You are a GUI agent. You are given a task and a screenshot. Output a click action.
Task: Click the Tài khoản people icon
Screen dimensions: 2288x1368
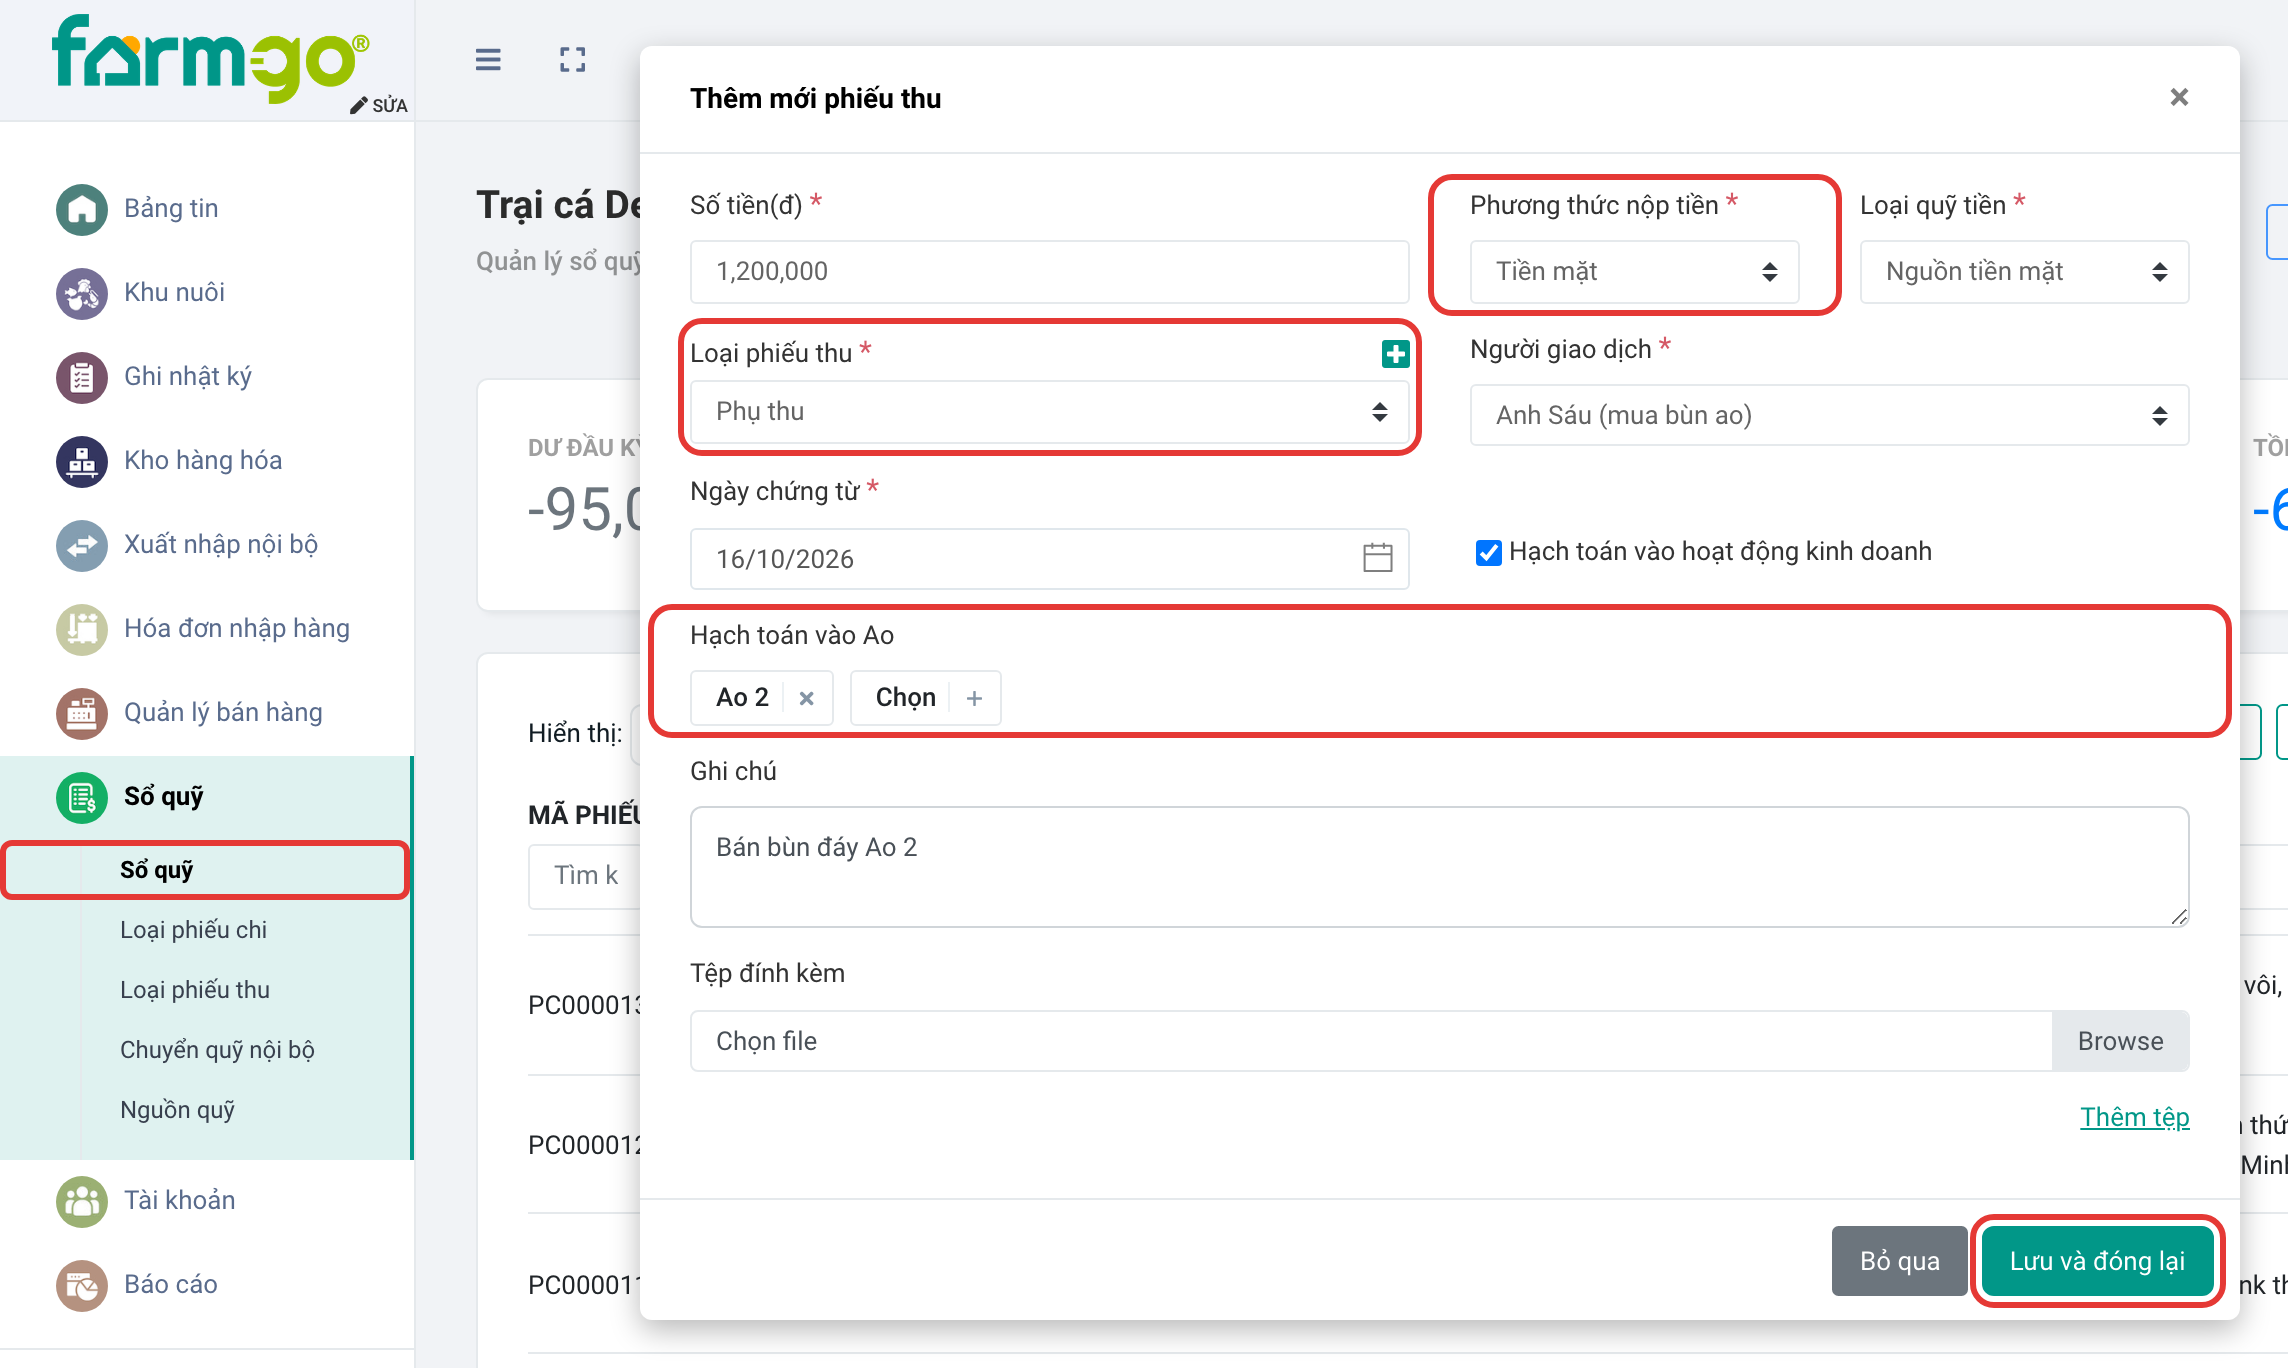click(82, 1201)
